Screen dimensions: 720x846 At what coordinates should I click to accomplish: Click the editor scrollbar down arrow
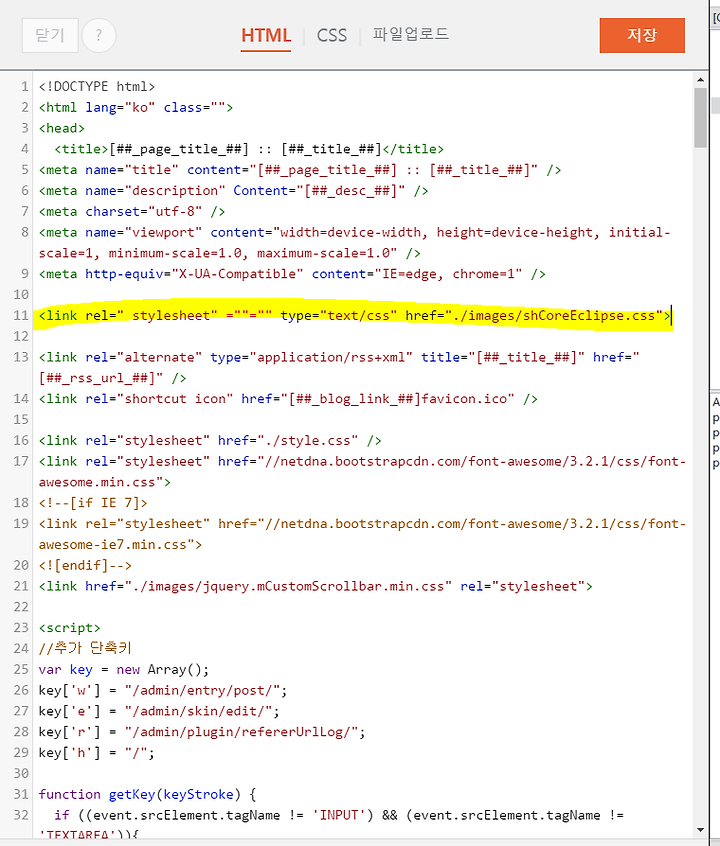click(701, 830)
